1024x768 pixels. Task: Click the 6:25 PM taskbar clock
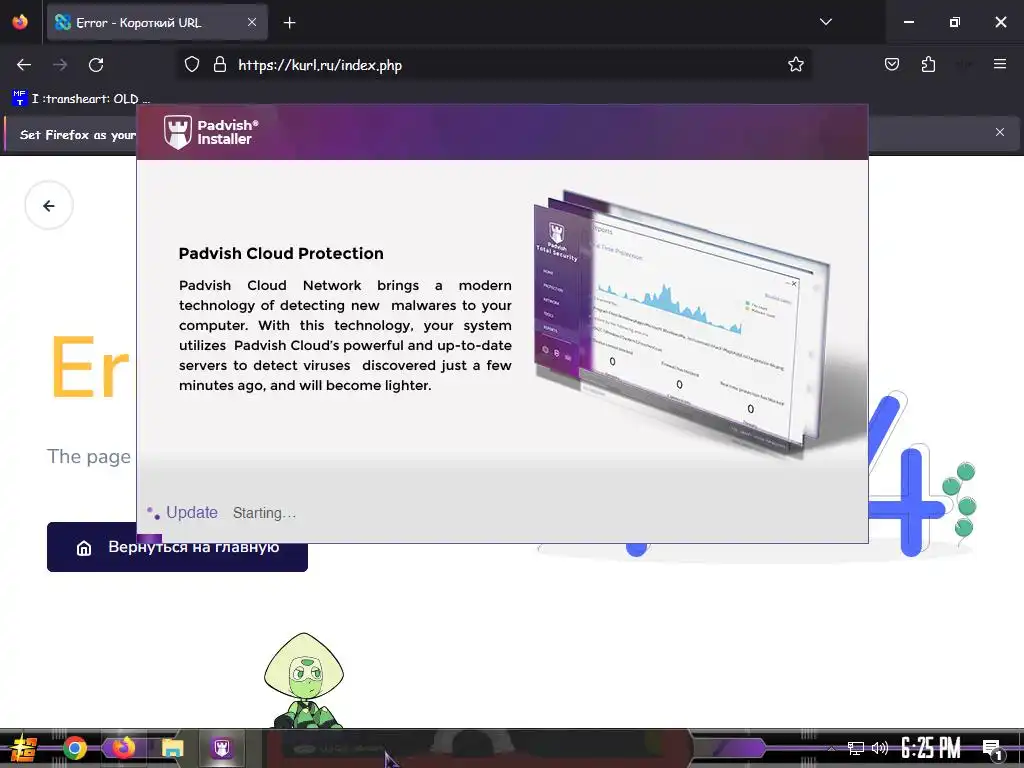[x=931, y=748]
